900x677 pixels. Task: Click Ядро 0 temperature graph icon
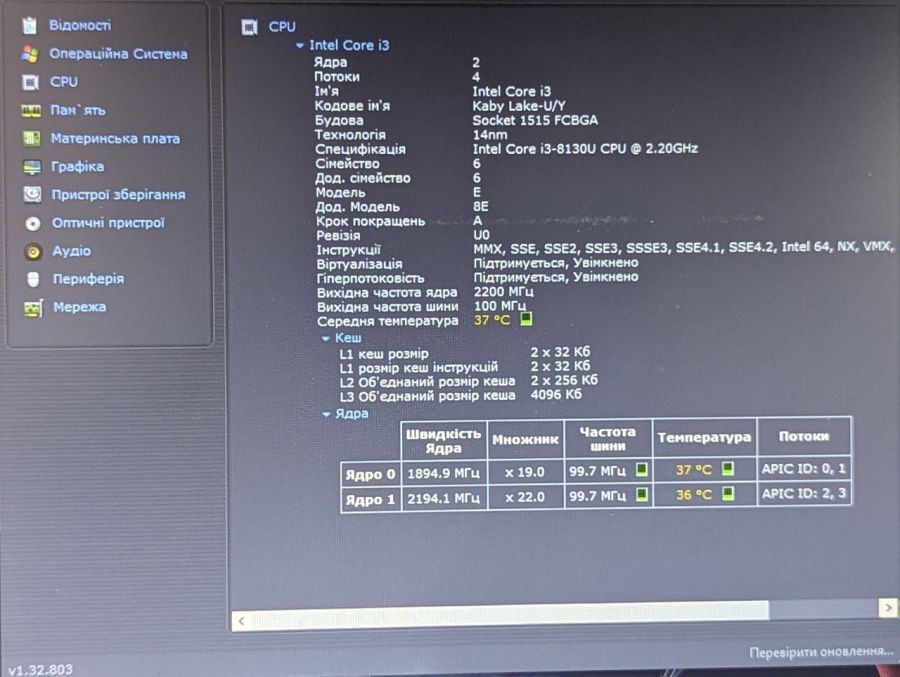[x=727, y=469]
